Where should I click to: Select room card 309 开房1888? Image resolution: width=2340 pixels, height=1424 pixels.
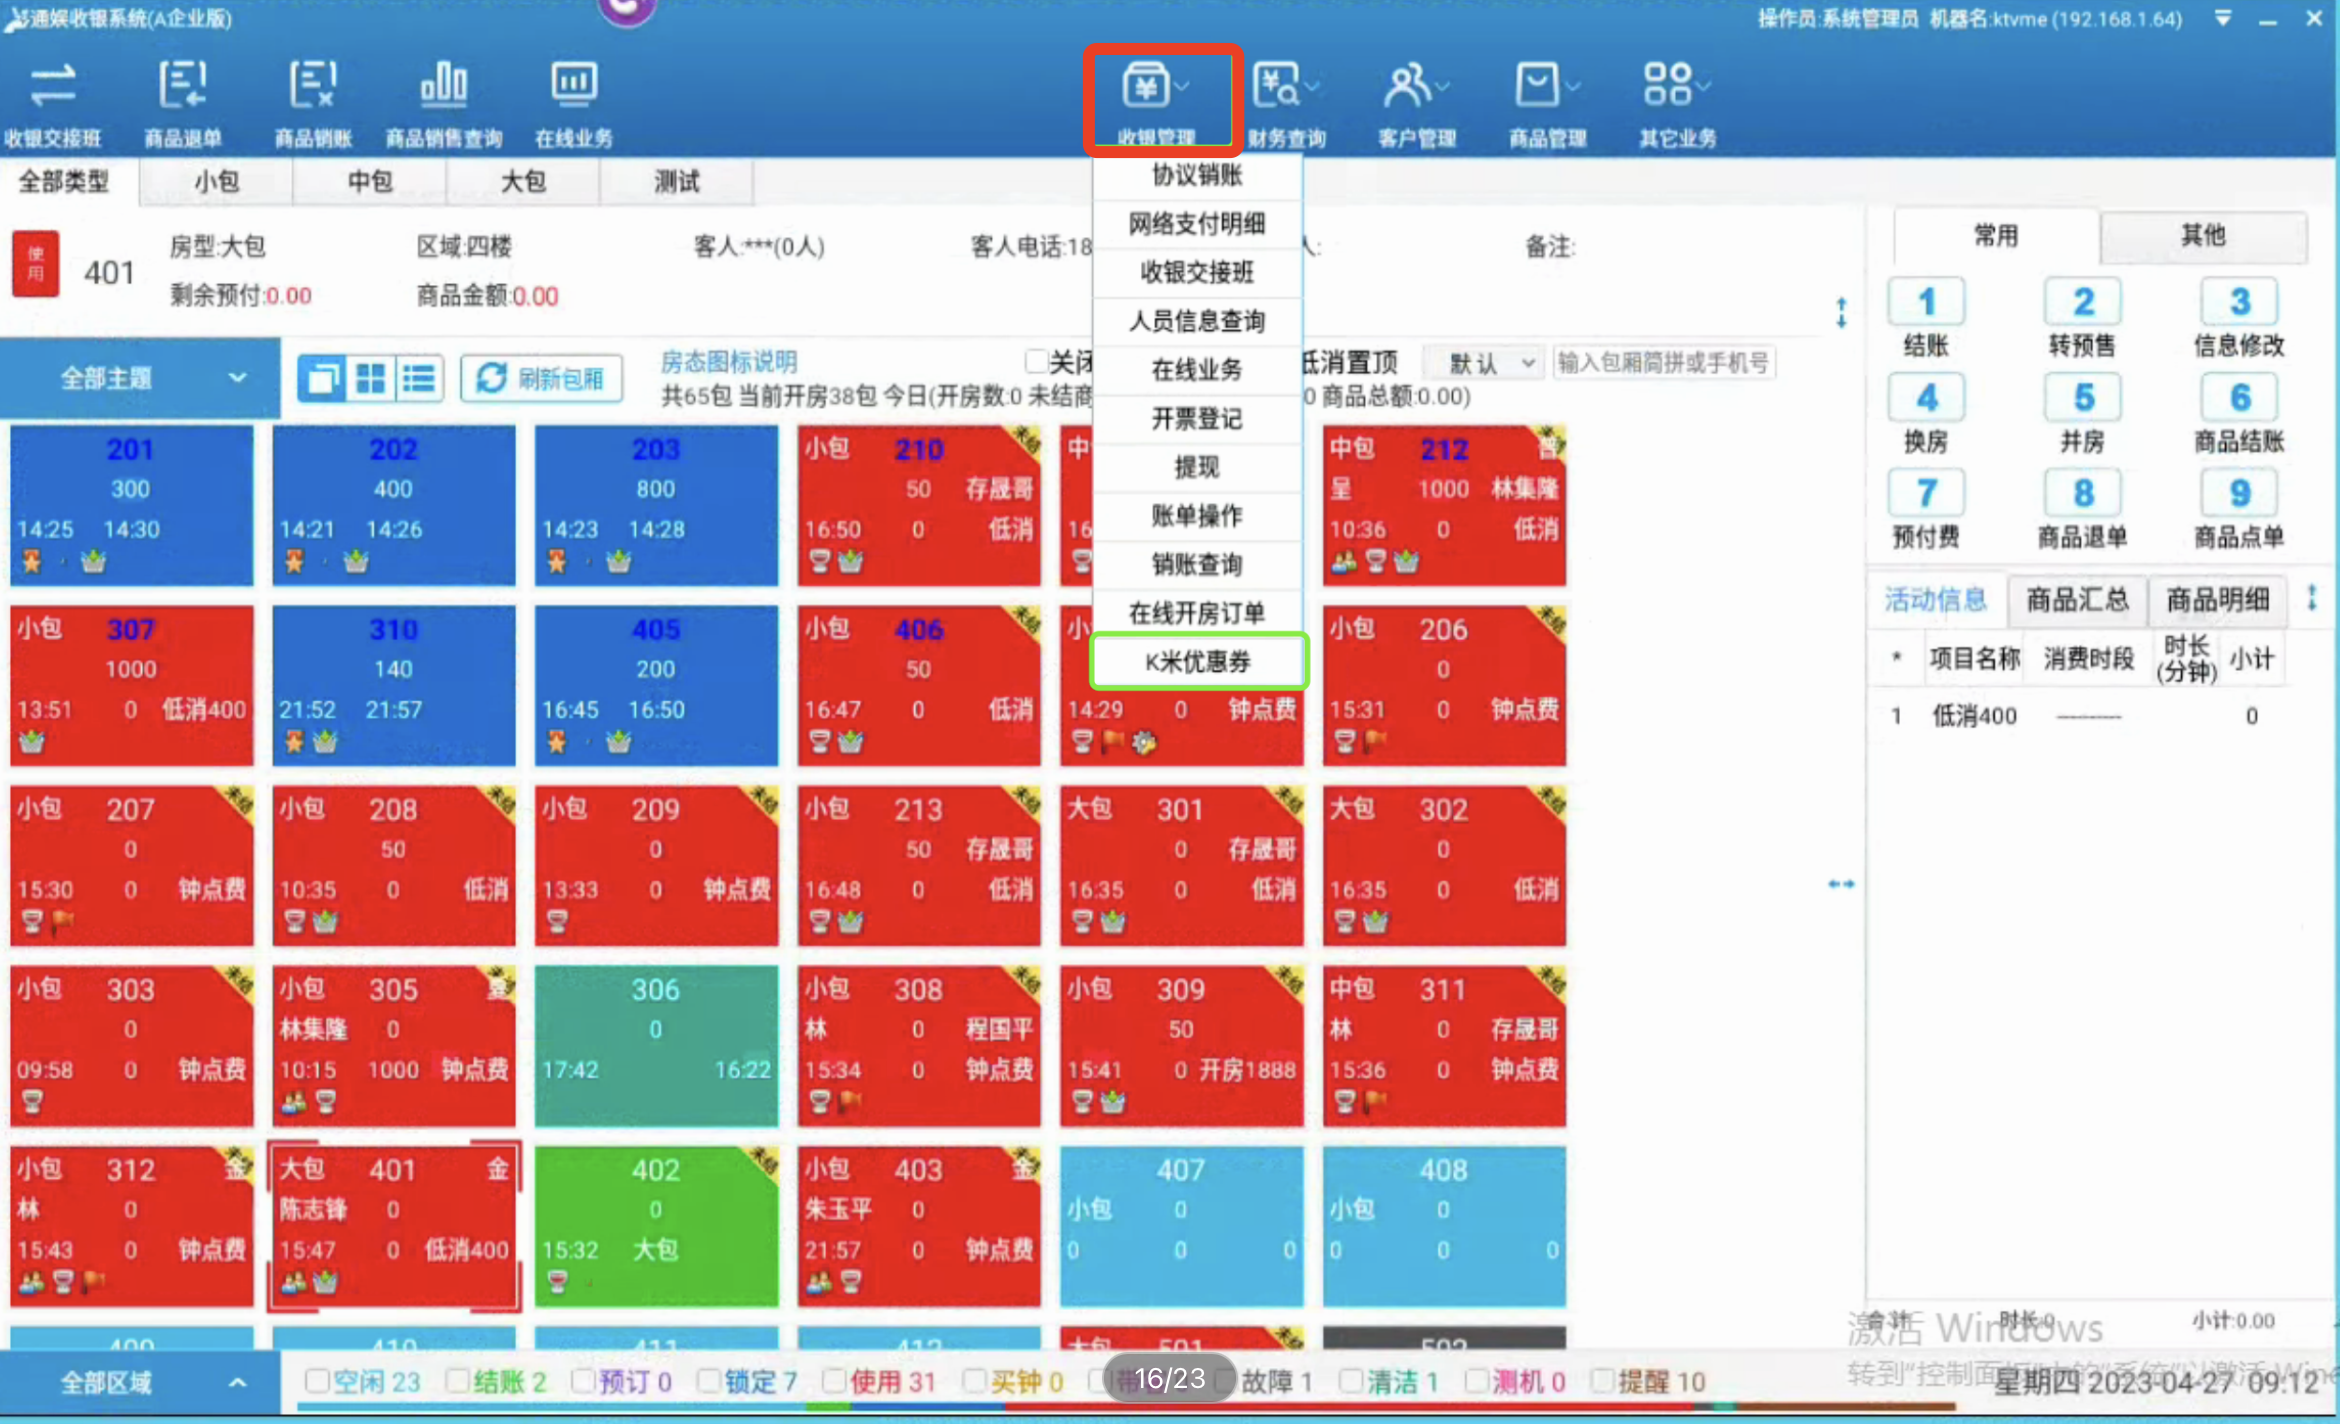1181,1045
